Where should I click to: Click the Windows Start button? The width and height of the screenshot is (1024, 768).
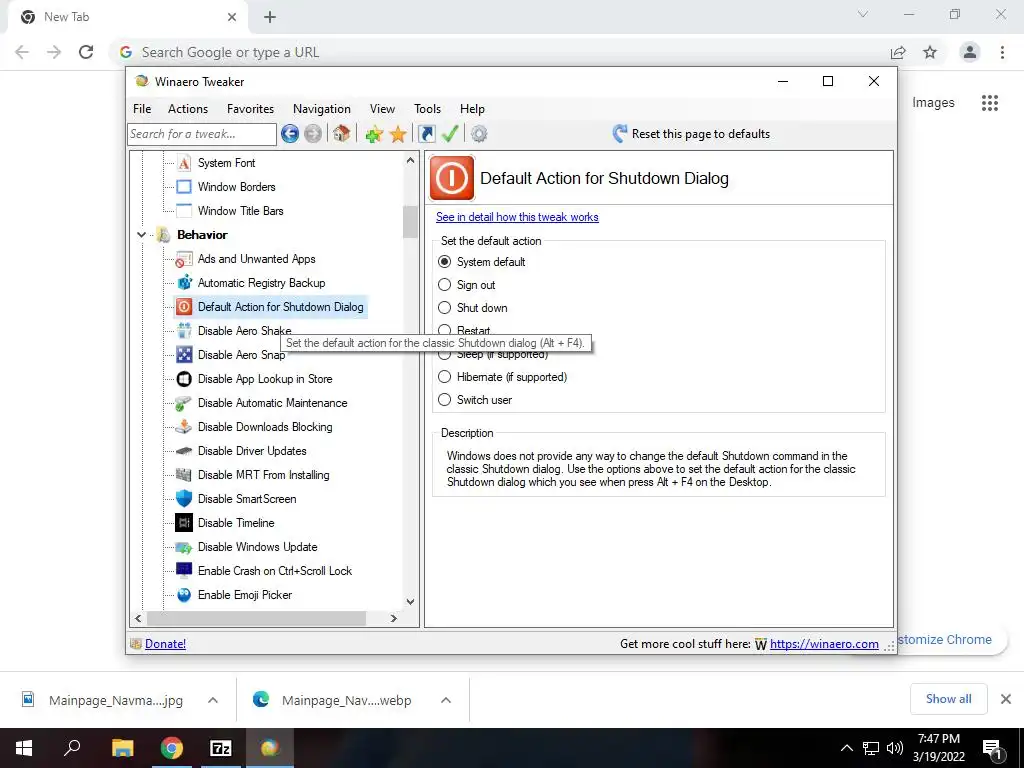[24, 748]
